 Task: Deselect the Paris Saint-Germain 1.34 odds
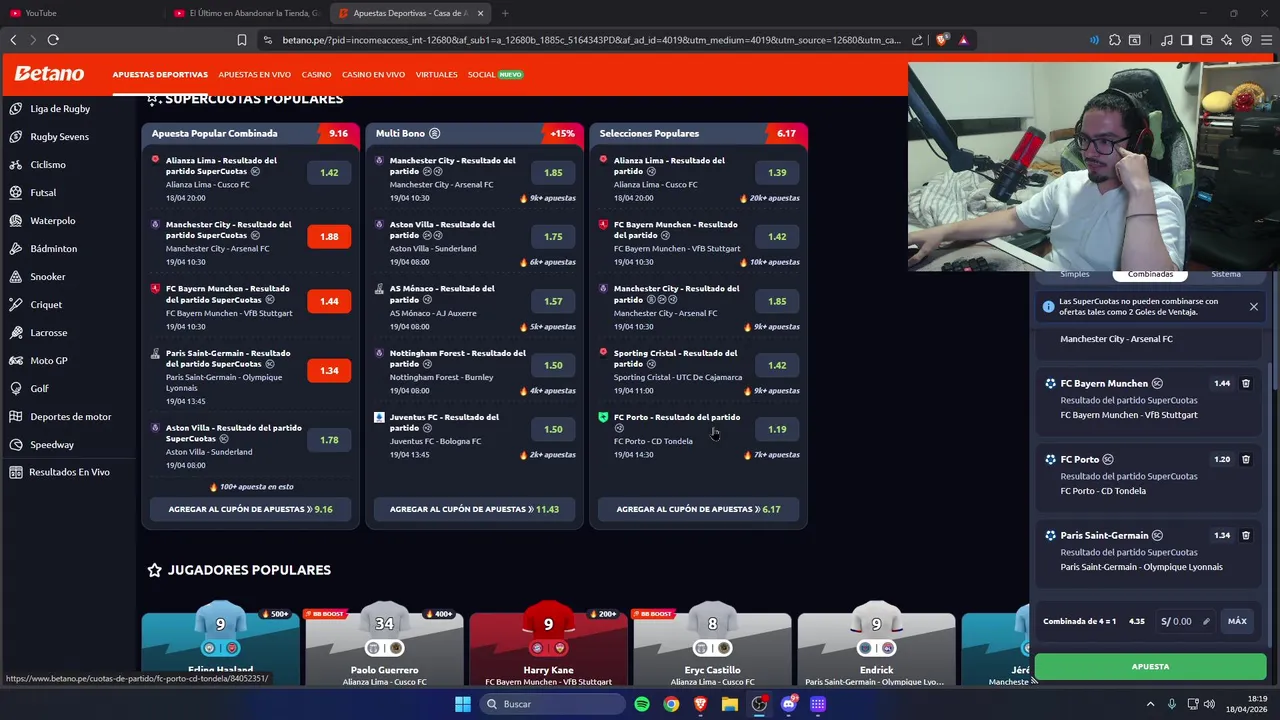(x=329, y=370)
